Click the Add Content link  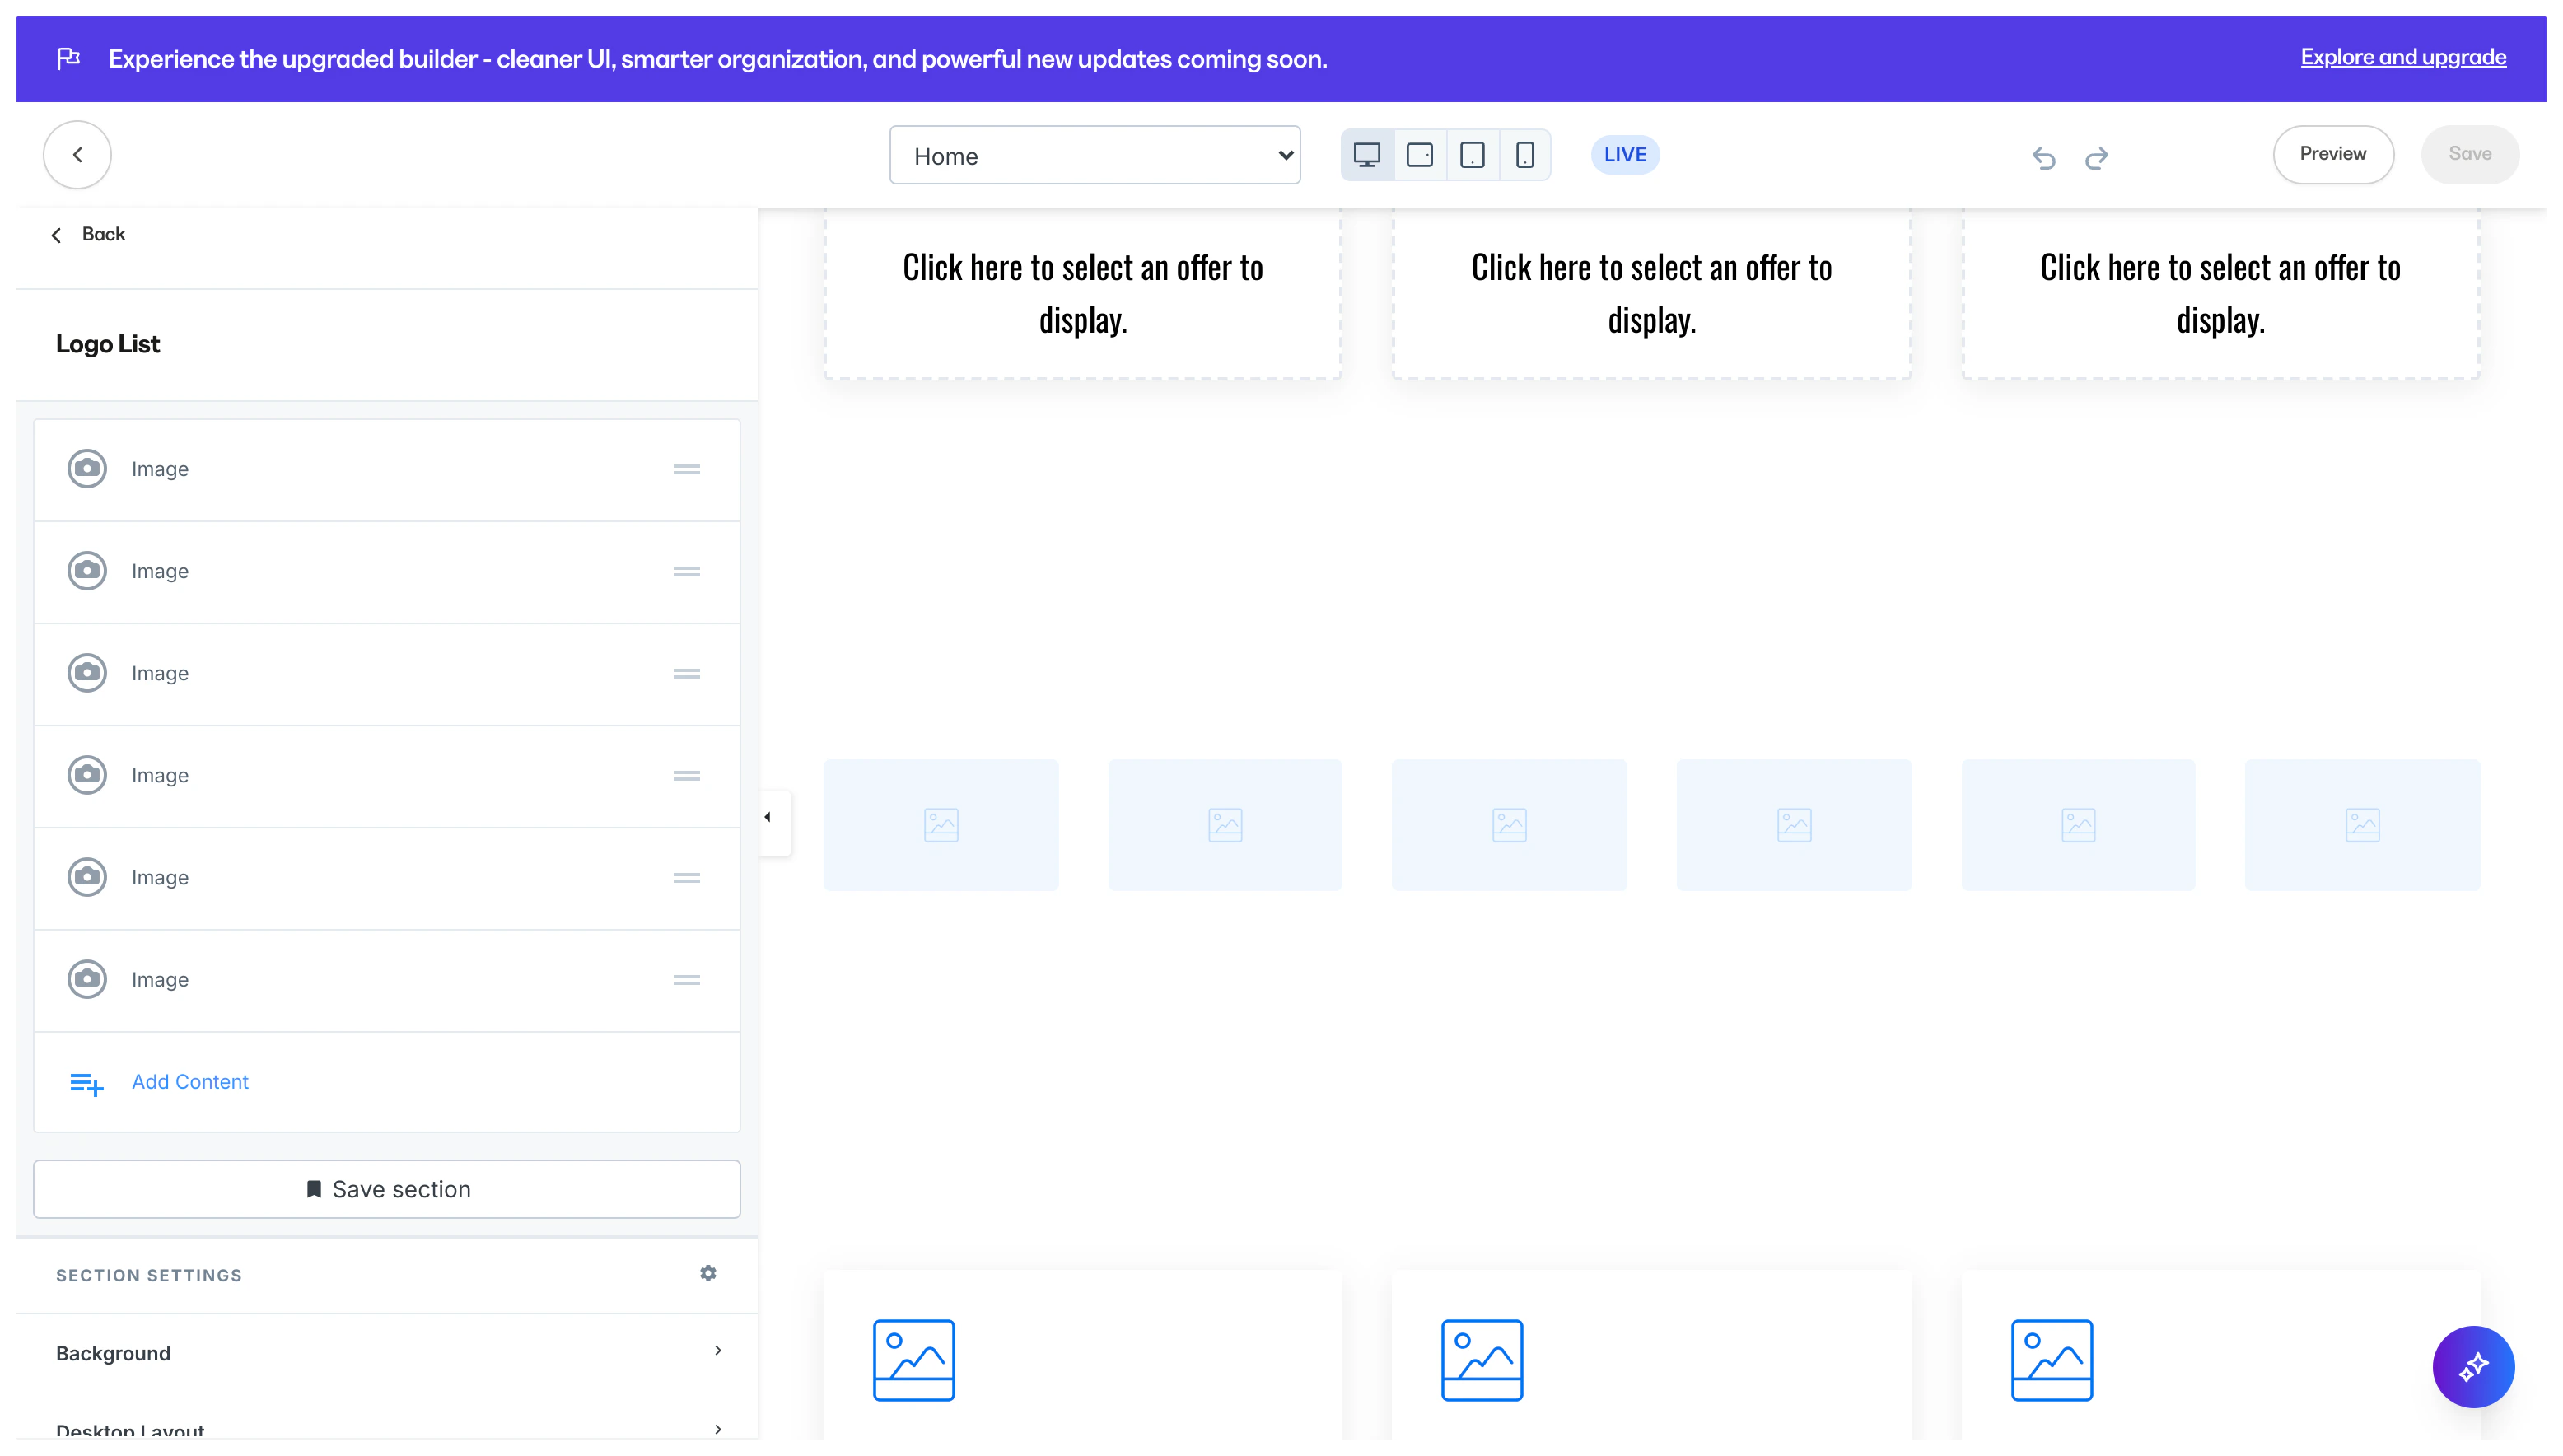click(189, 1081)
